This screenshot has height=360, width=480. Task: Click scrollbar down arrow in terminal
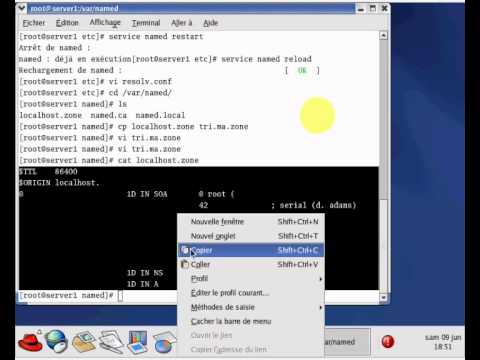(x=383, y=297)
